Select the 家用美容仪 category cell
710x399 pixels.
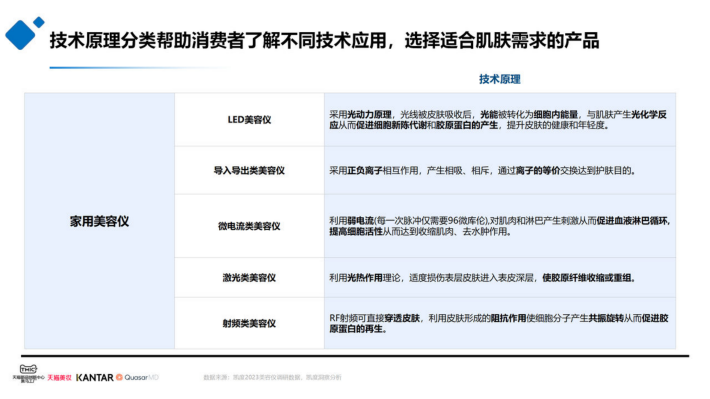tap(99, 221)
